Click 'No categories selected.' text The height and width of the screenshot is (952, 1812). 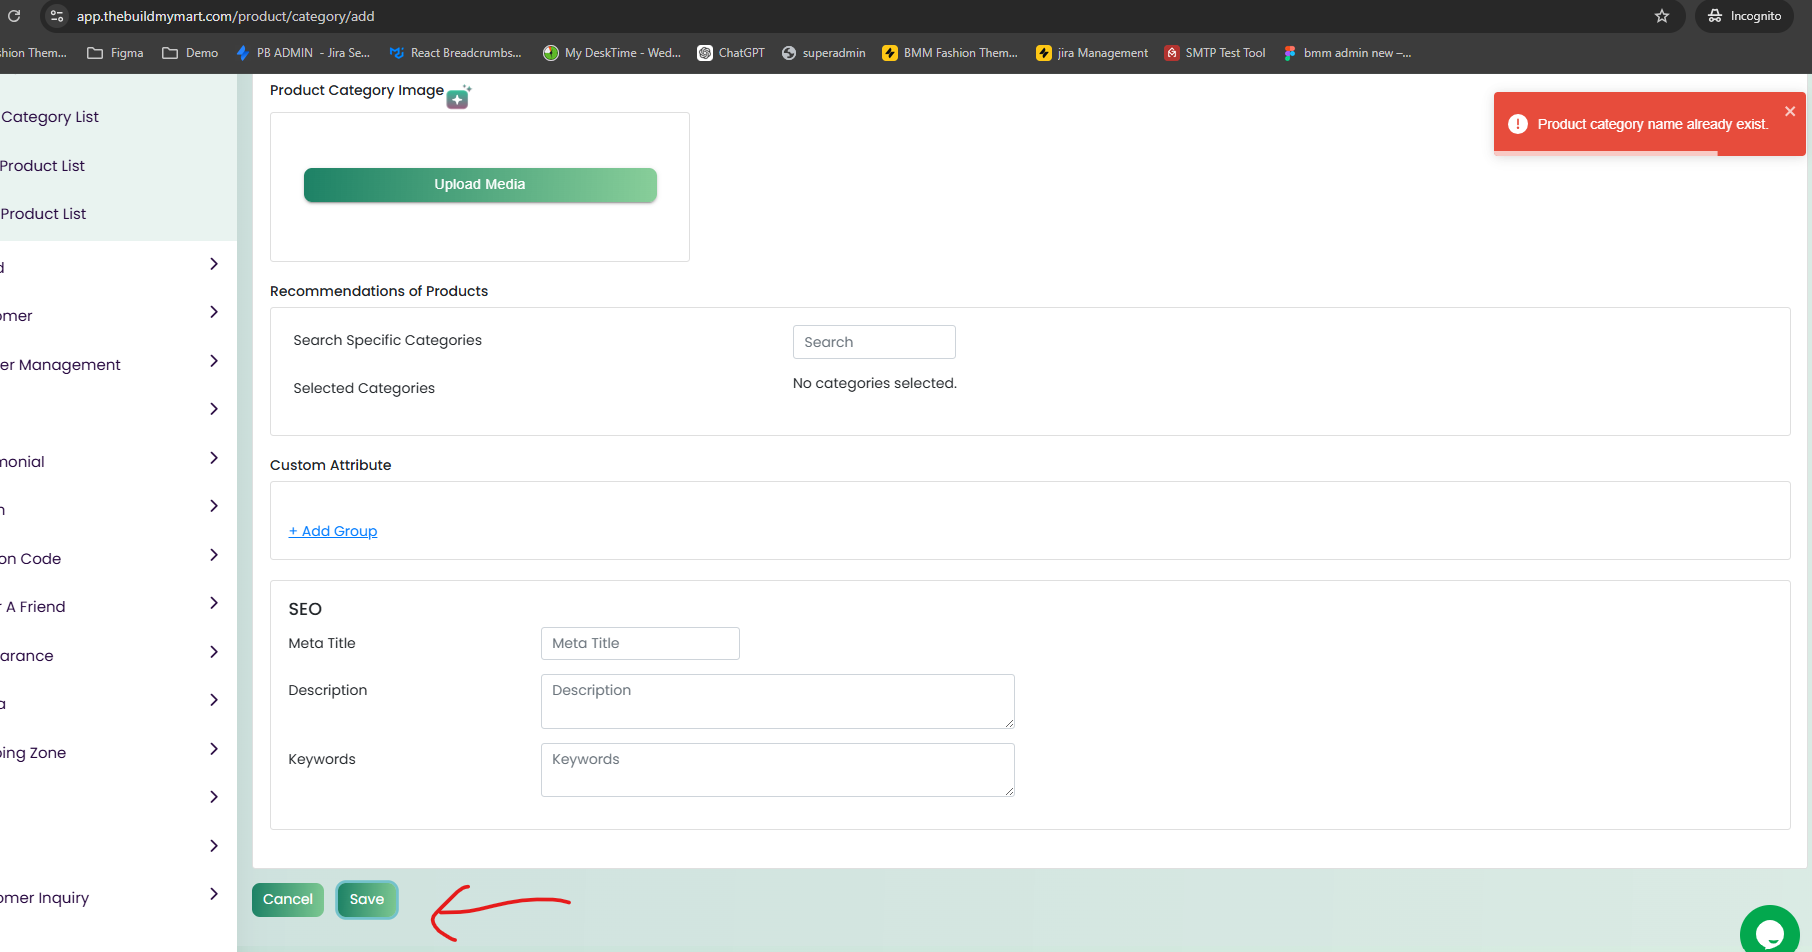pos(875,383)
